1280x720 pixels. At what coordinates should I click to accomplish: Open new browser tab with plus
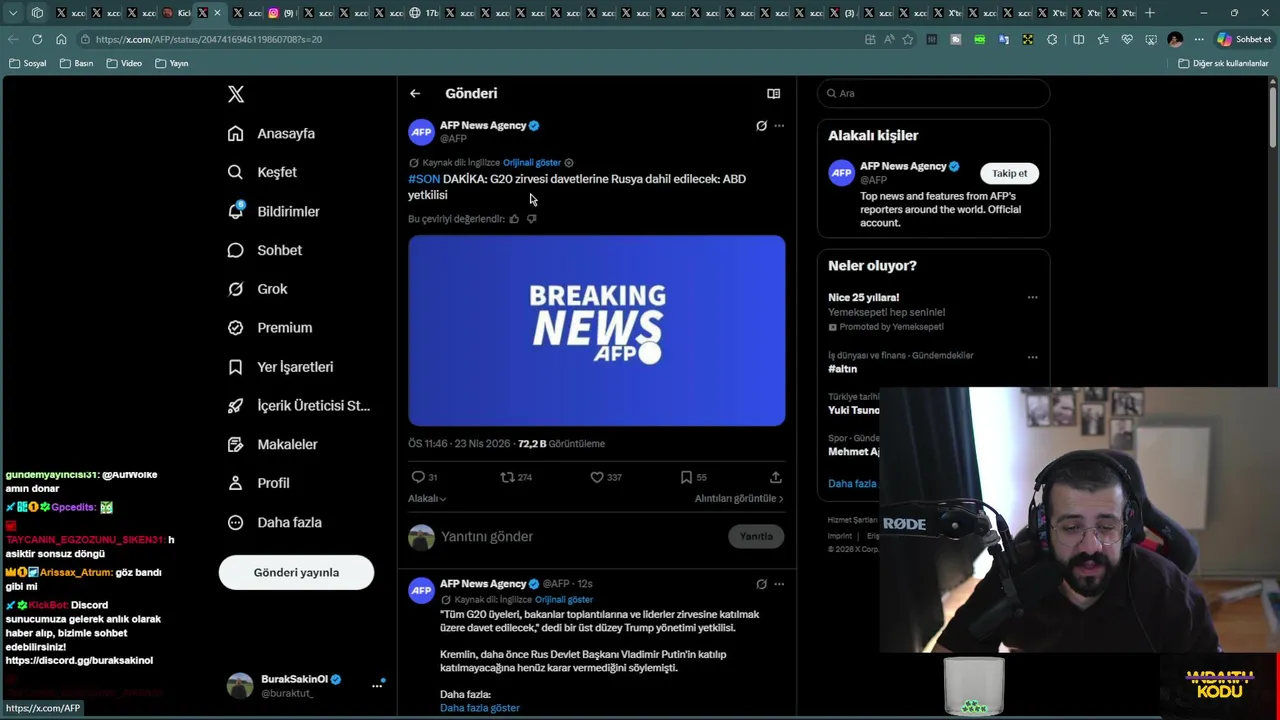[1150, 13]
